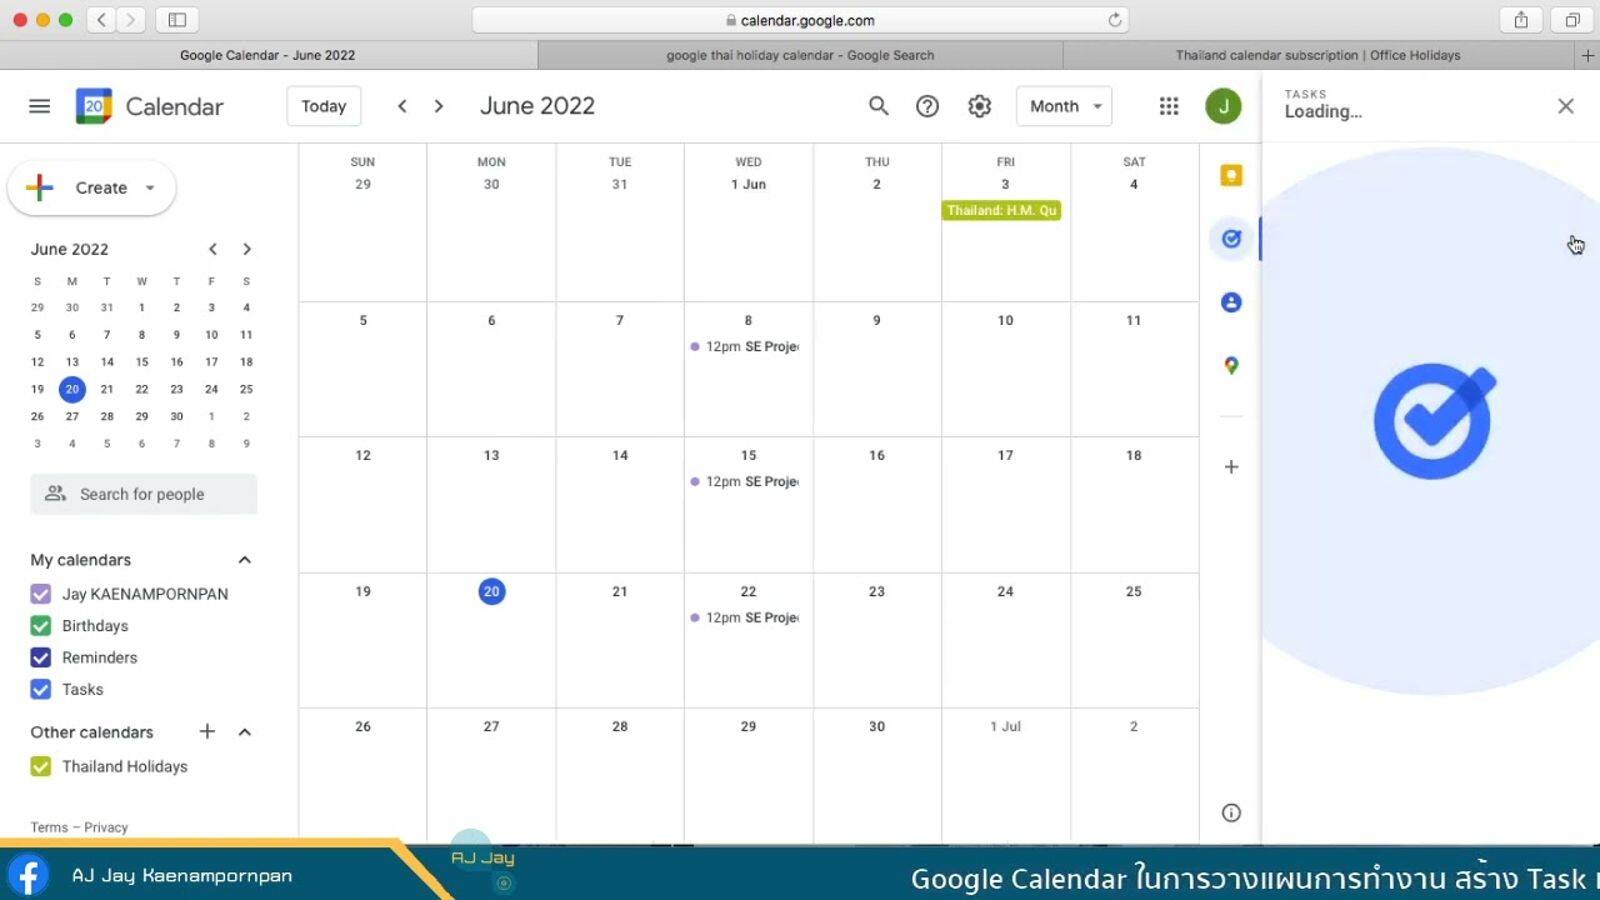1600x900 pixels.
Task: Switch to Google Calendar - June 2022 tab
Action: 268,56
